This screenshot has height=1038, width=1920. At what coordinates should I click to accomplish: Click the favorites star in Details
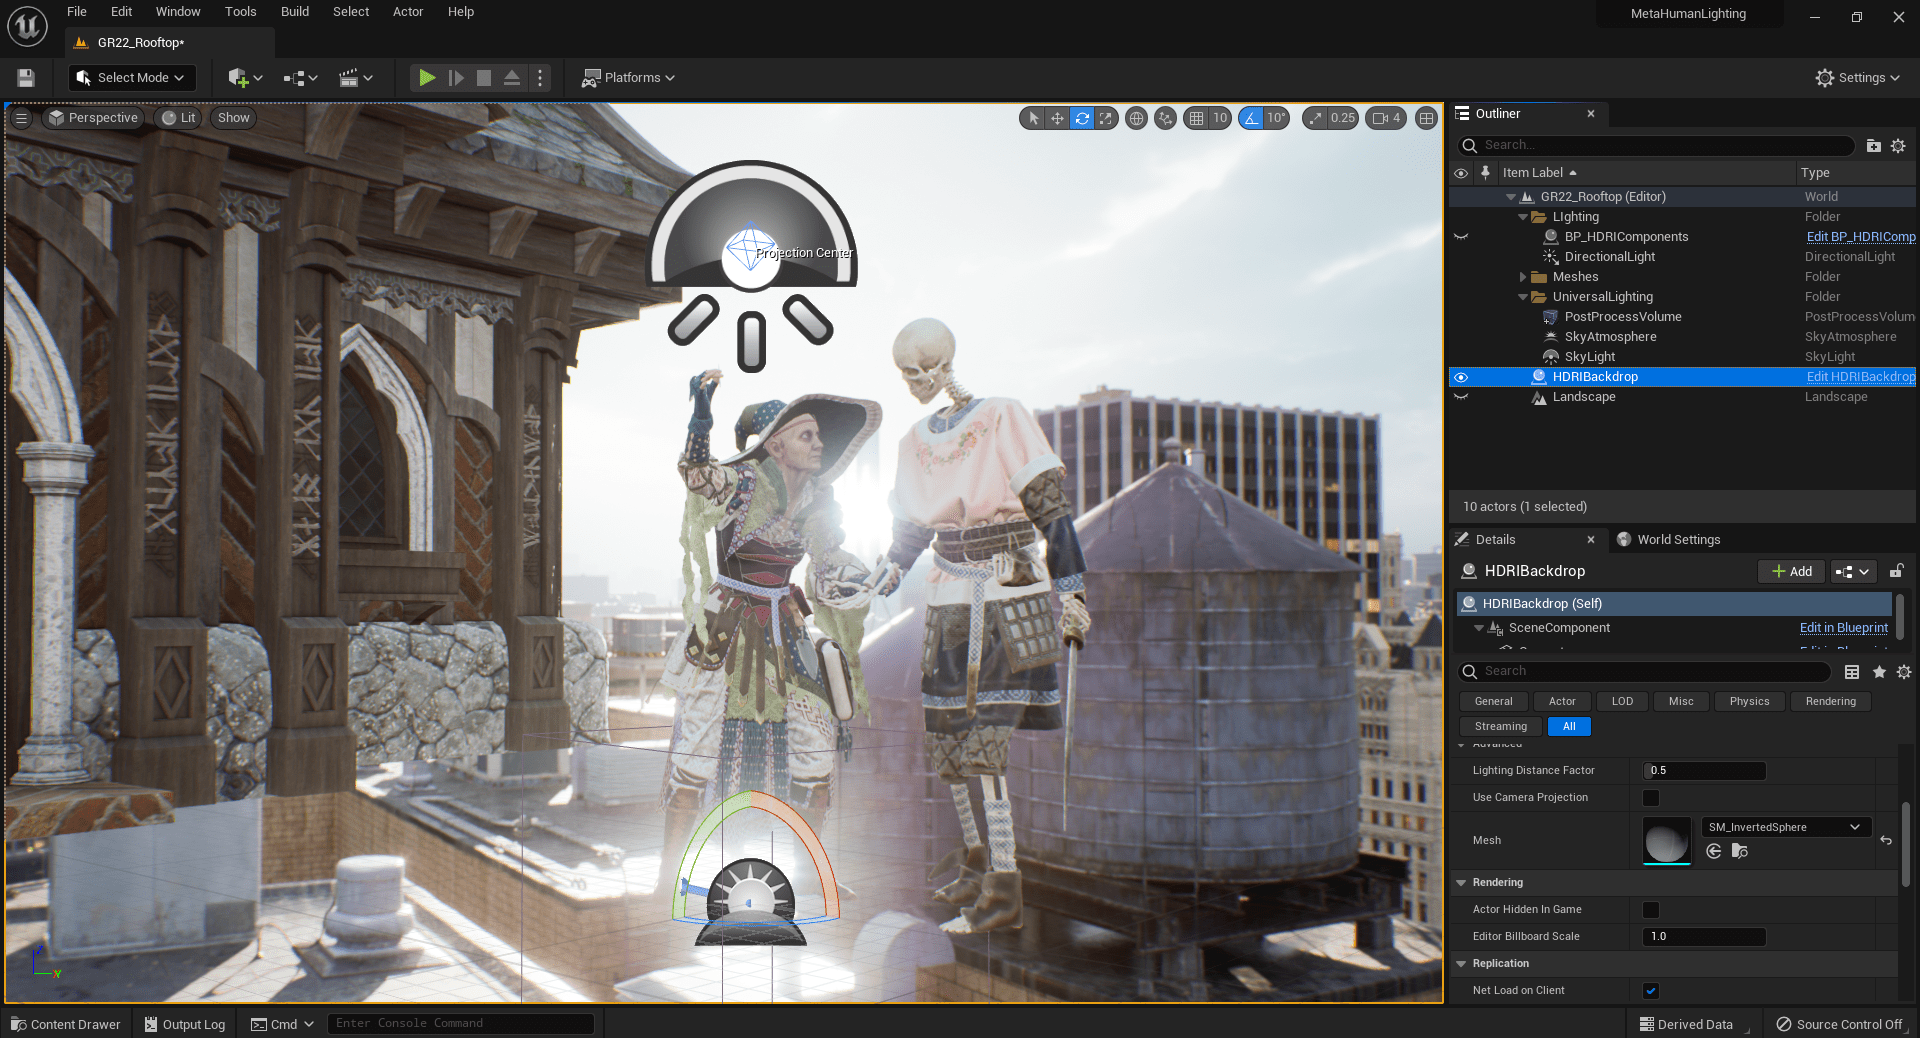(1879, 672)
